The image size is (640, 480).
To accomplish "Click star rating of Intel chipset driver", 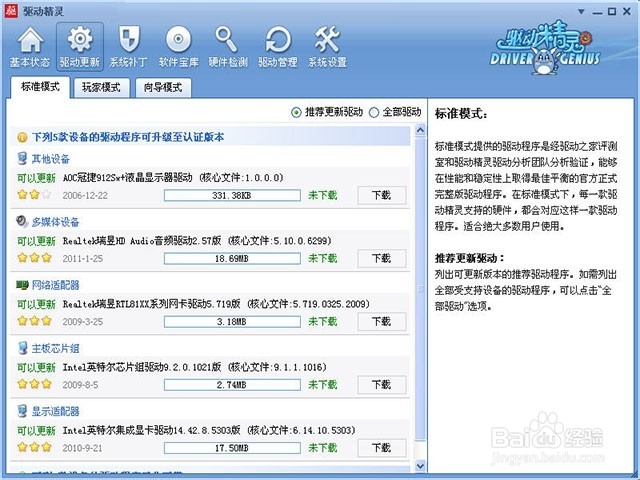I will (35, 384).
